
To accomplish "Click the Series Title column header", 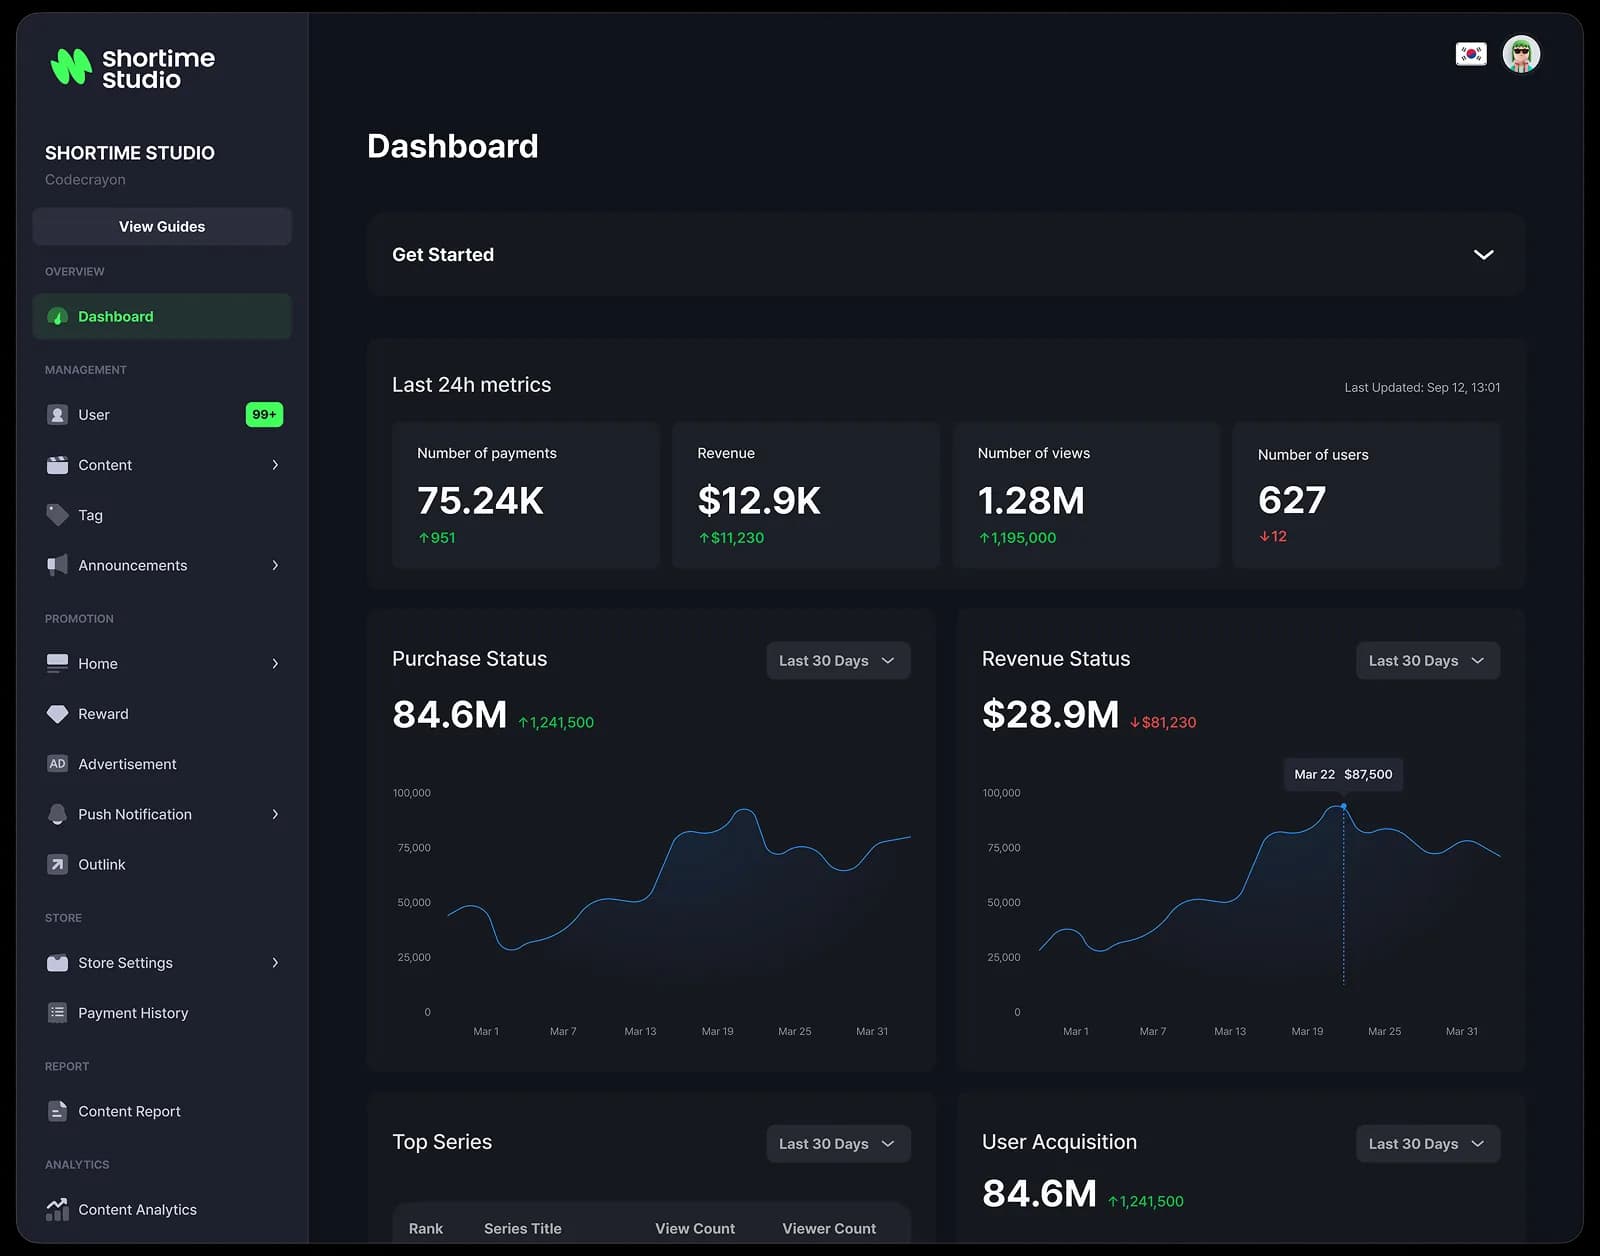I will tap(523, 1228).
